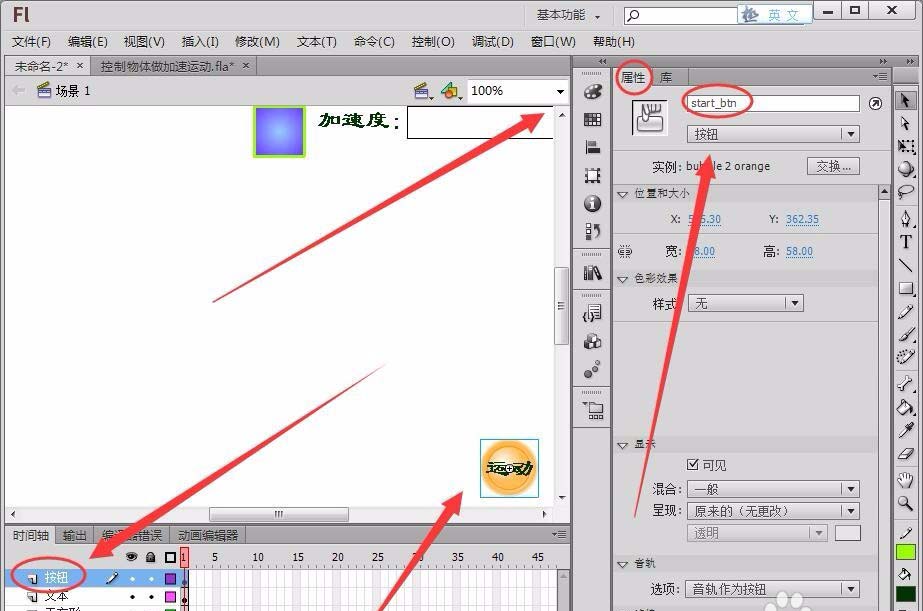
Task: Open the 文件(F) menu
Action: pyautogui.click(x=32, y=42)
